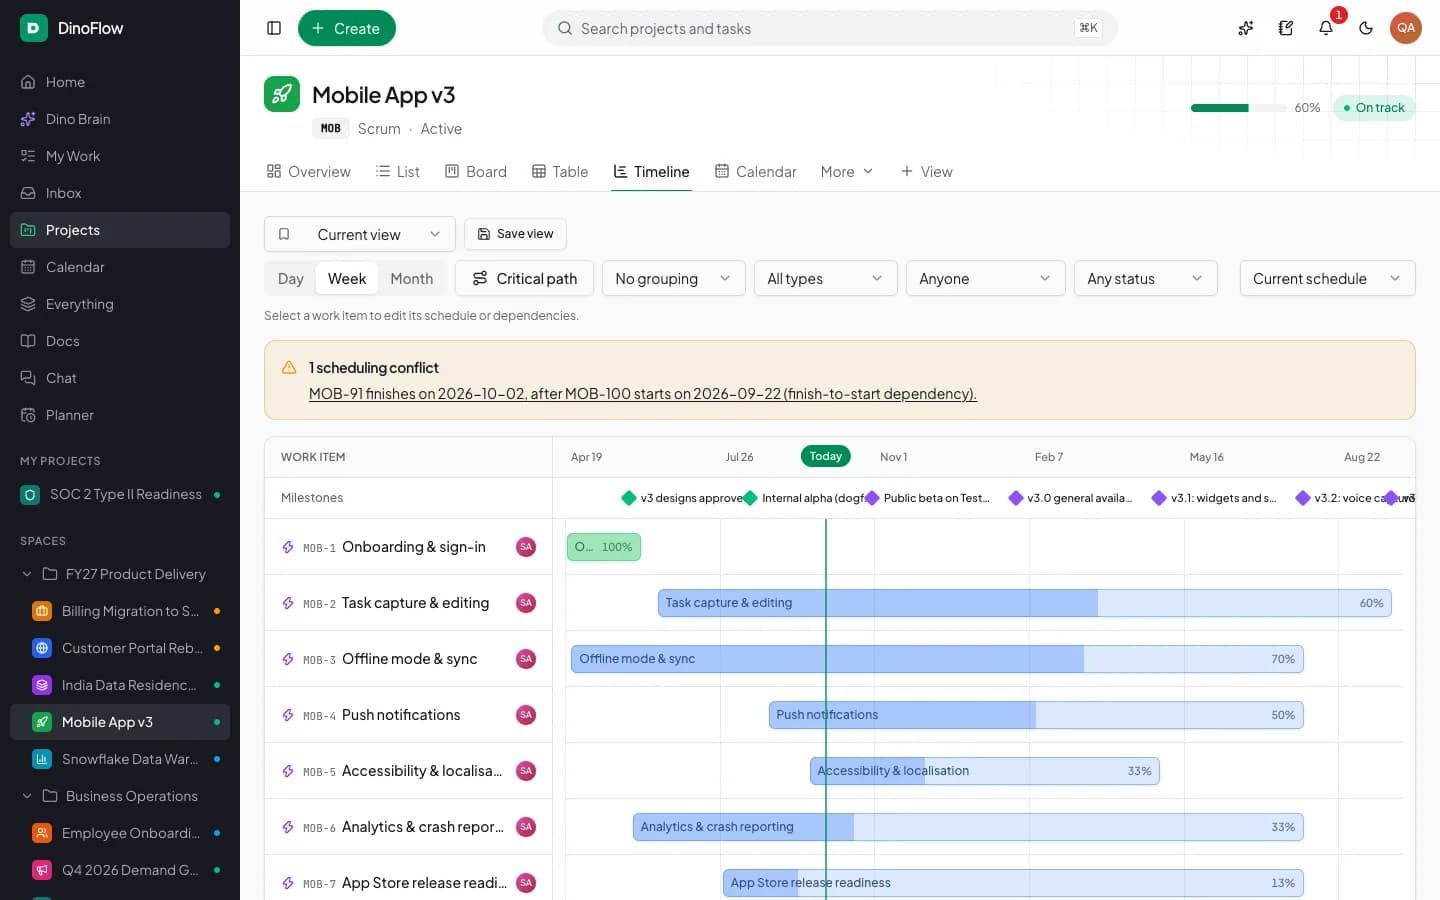Viewport: 1440px width, 900px height.
Task: Open the All types filter dropdown
Action: [825, 278]
